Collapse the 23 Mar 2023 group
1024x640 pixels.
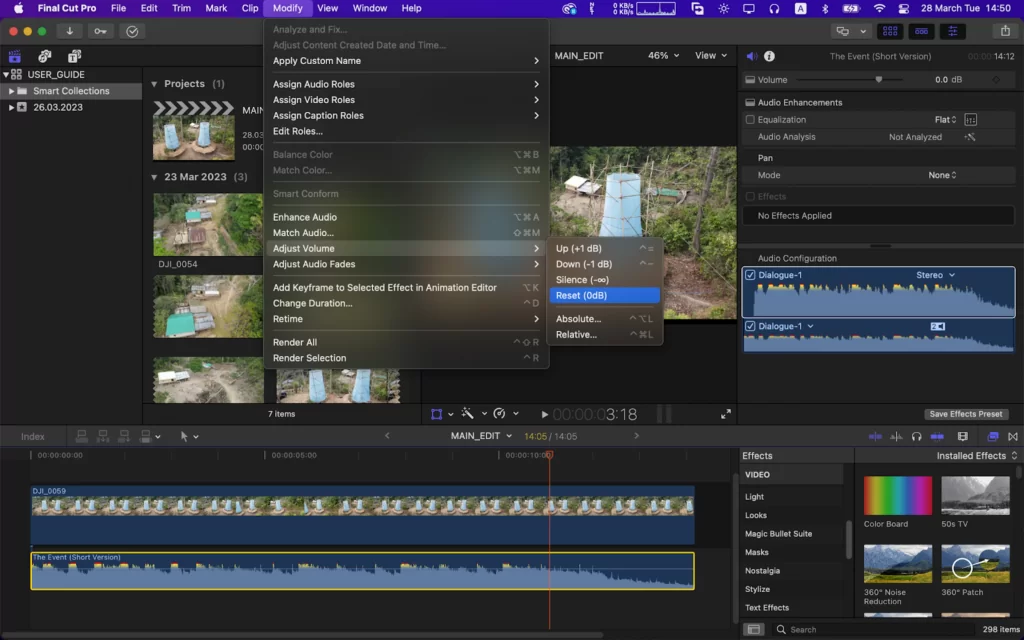point(154,177)
